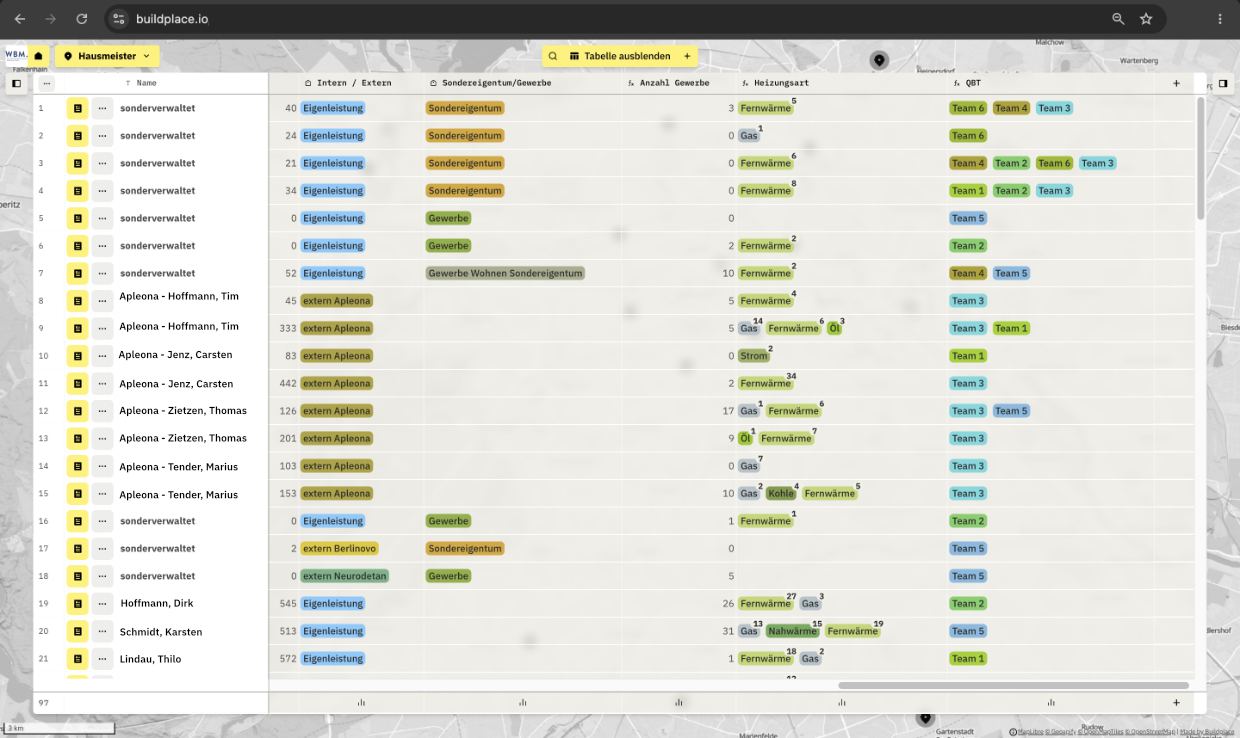The height and width of the screenshot is (738, 1240).
Task: Open chart summary under Sondereigentum/Gewerbe column
Action: [x=522, y=703]
